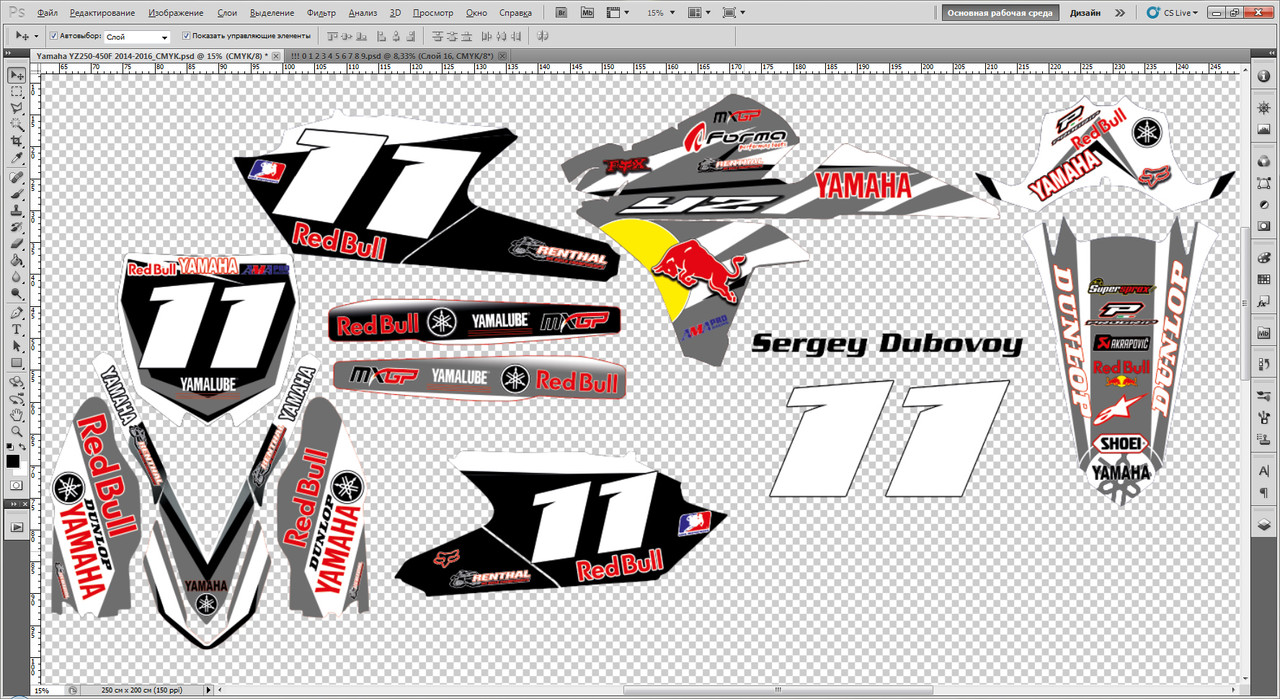Open the Редактирование menu
This screenshot has width=1280, height=699.
pos(104,13)
